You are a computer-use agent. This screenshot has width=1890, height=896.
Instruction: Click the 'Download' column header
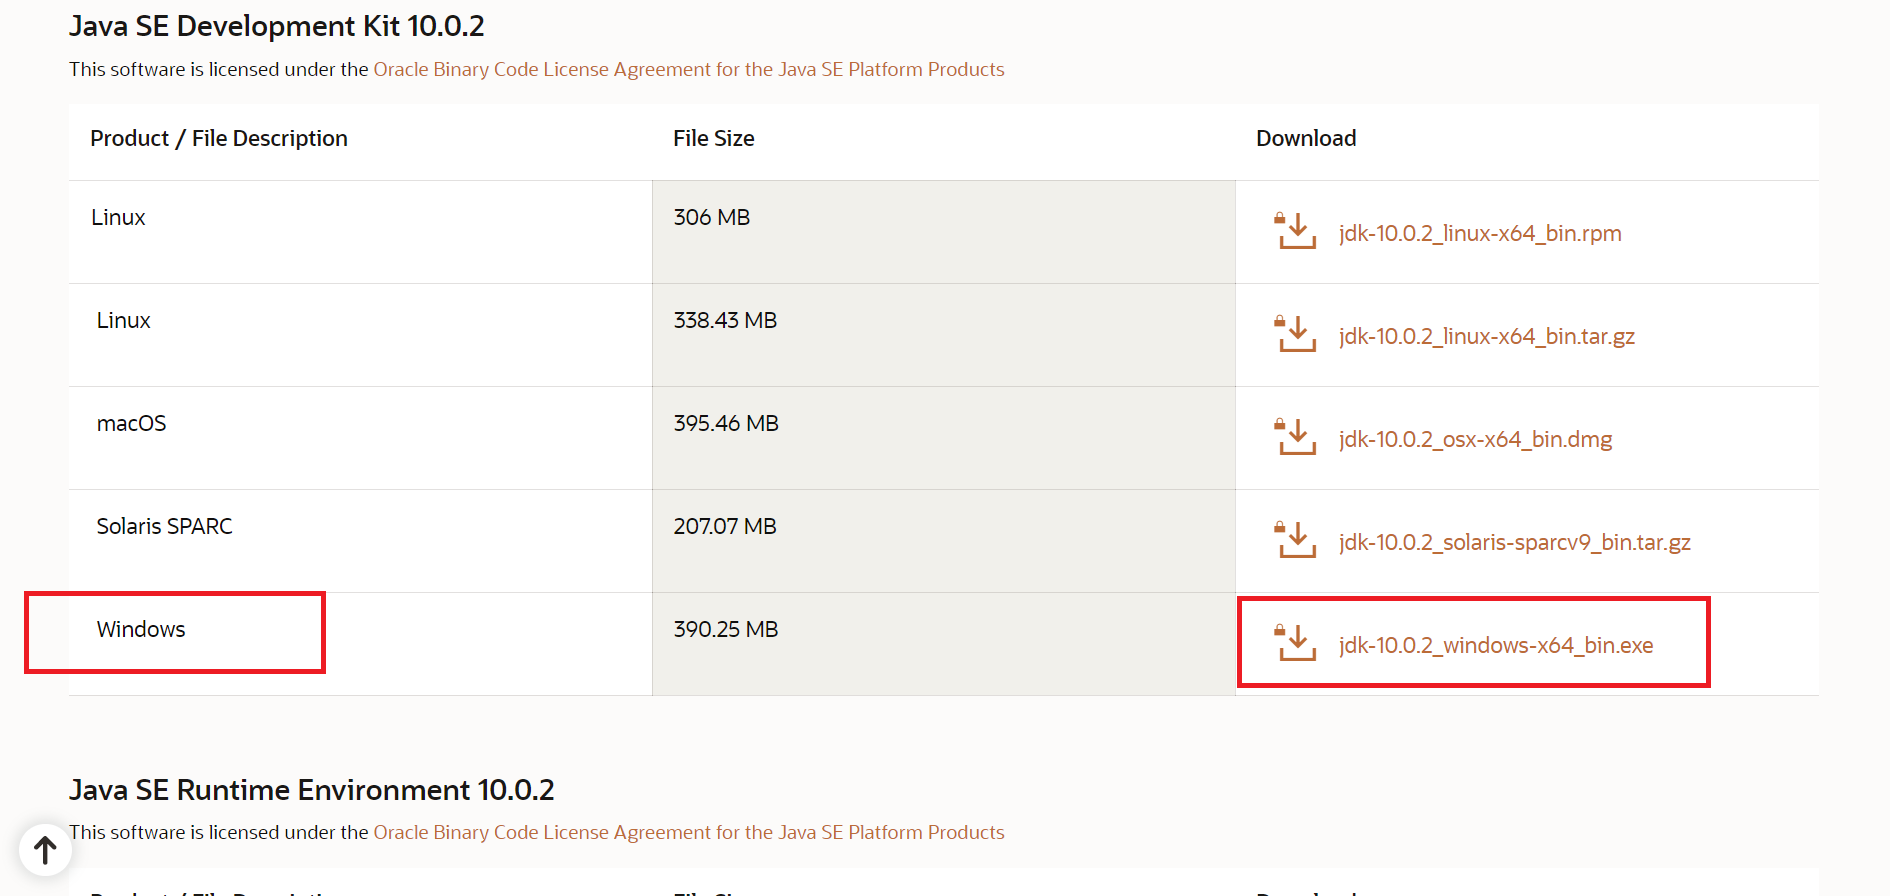pos(1306,138)
